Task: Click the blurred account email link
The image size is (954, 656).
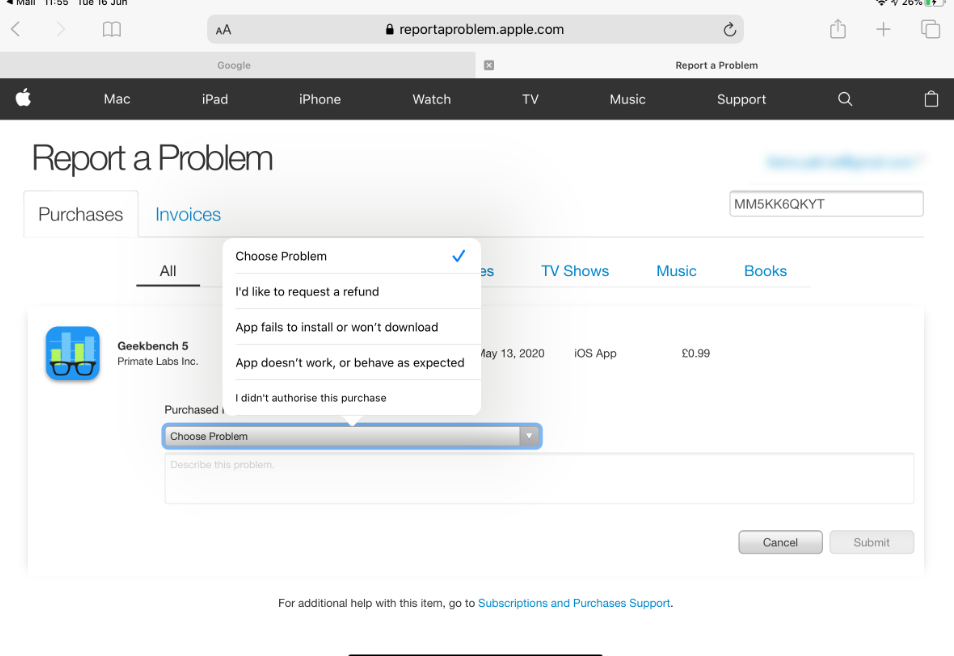Action: (x=842, y=162)
